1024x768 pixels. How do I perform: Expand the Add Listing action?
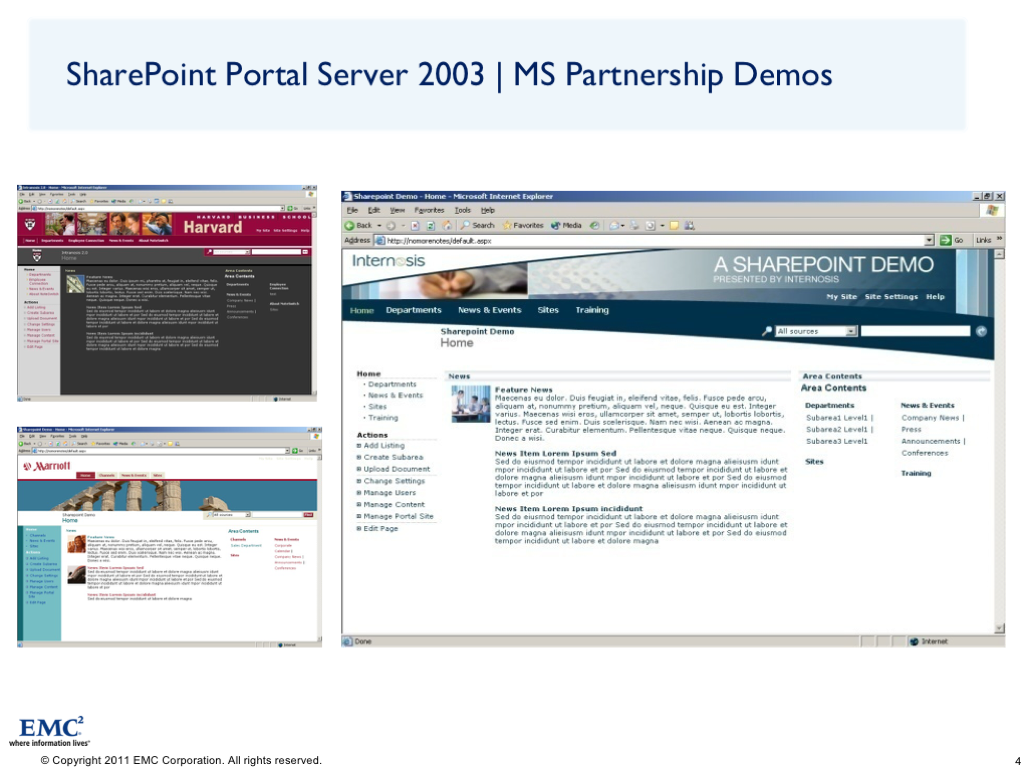(359, 446)
